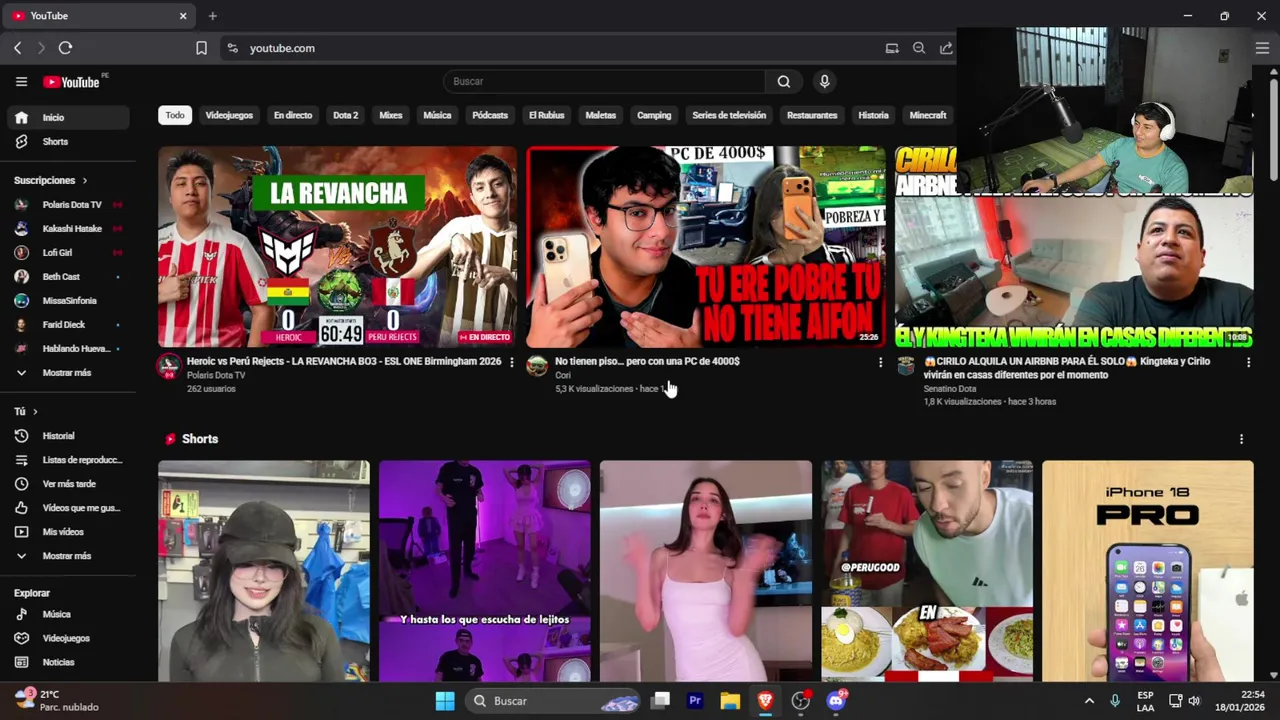Select the Pódcasts filter chip

(490, 115)
